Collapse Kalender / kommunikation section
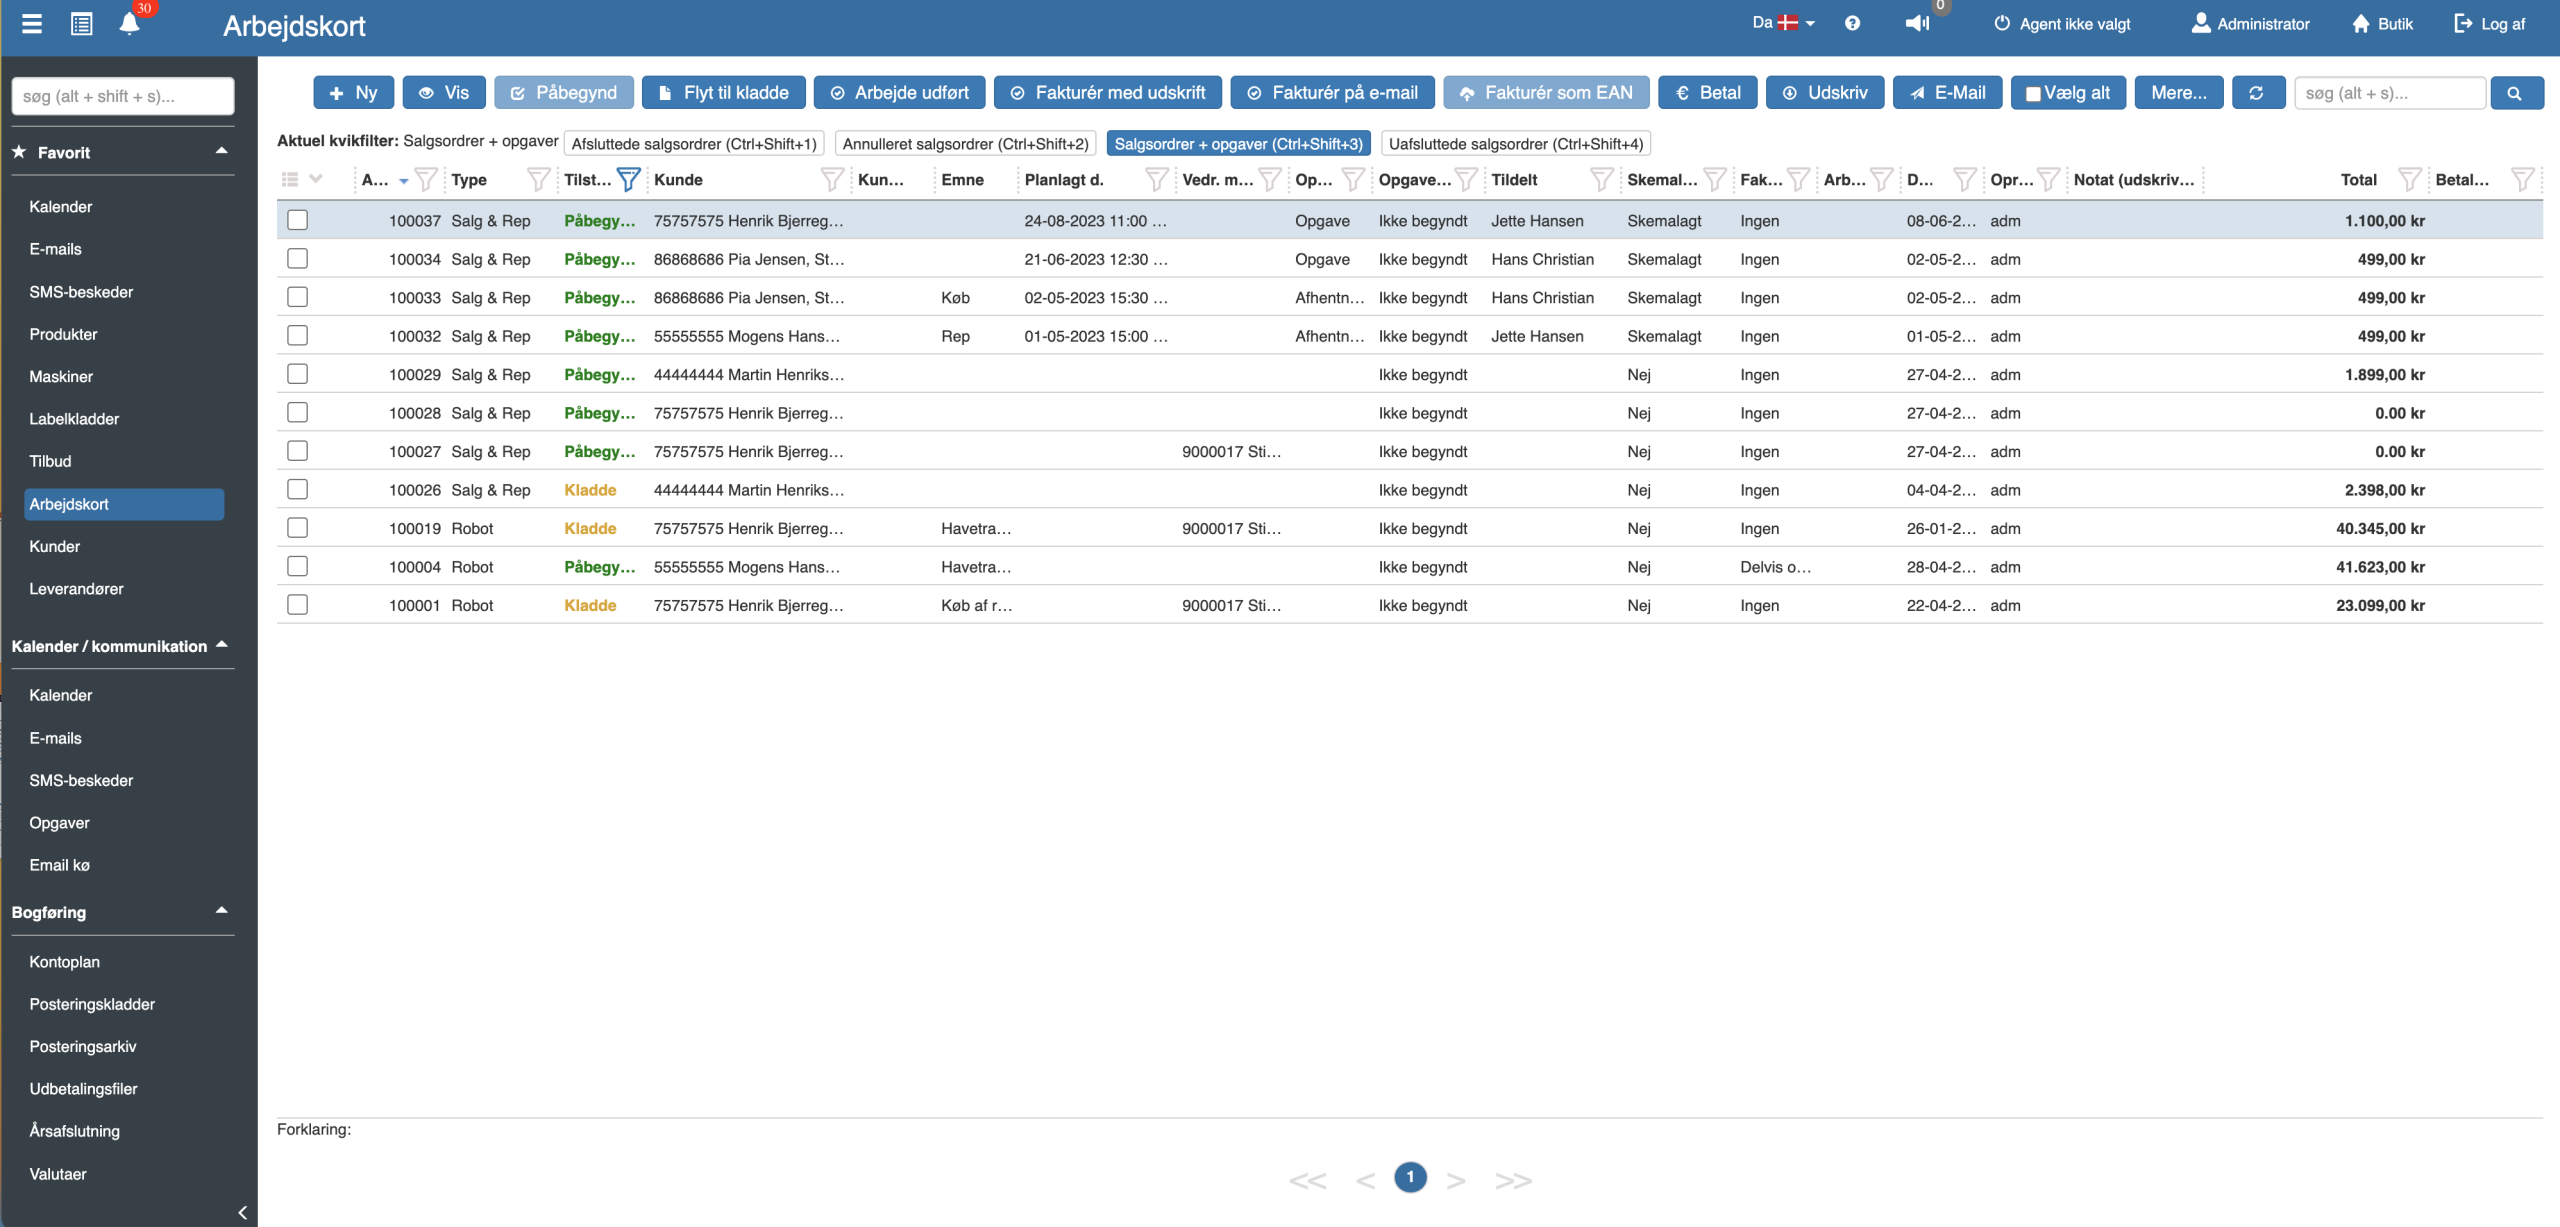 (221, 645)
